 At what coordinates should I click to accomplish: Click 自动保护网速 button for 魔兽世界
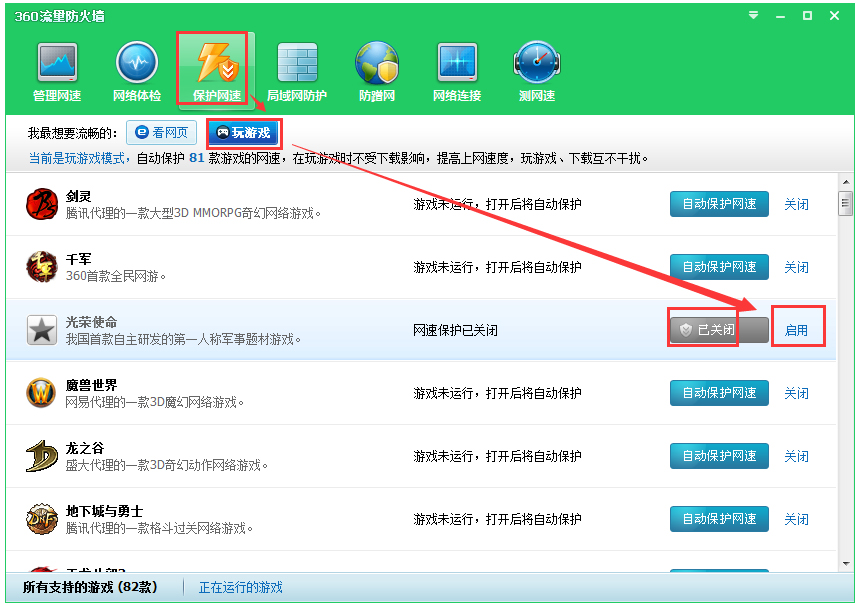[719, 393]
